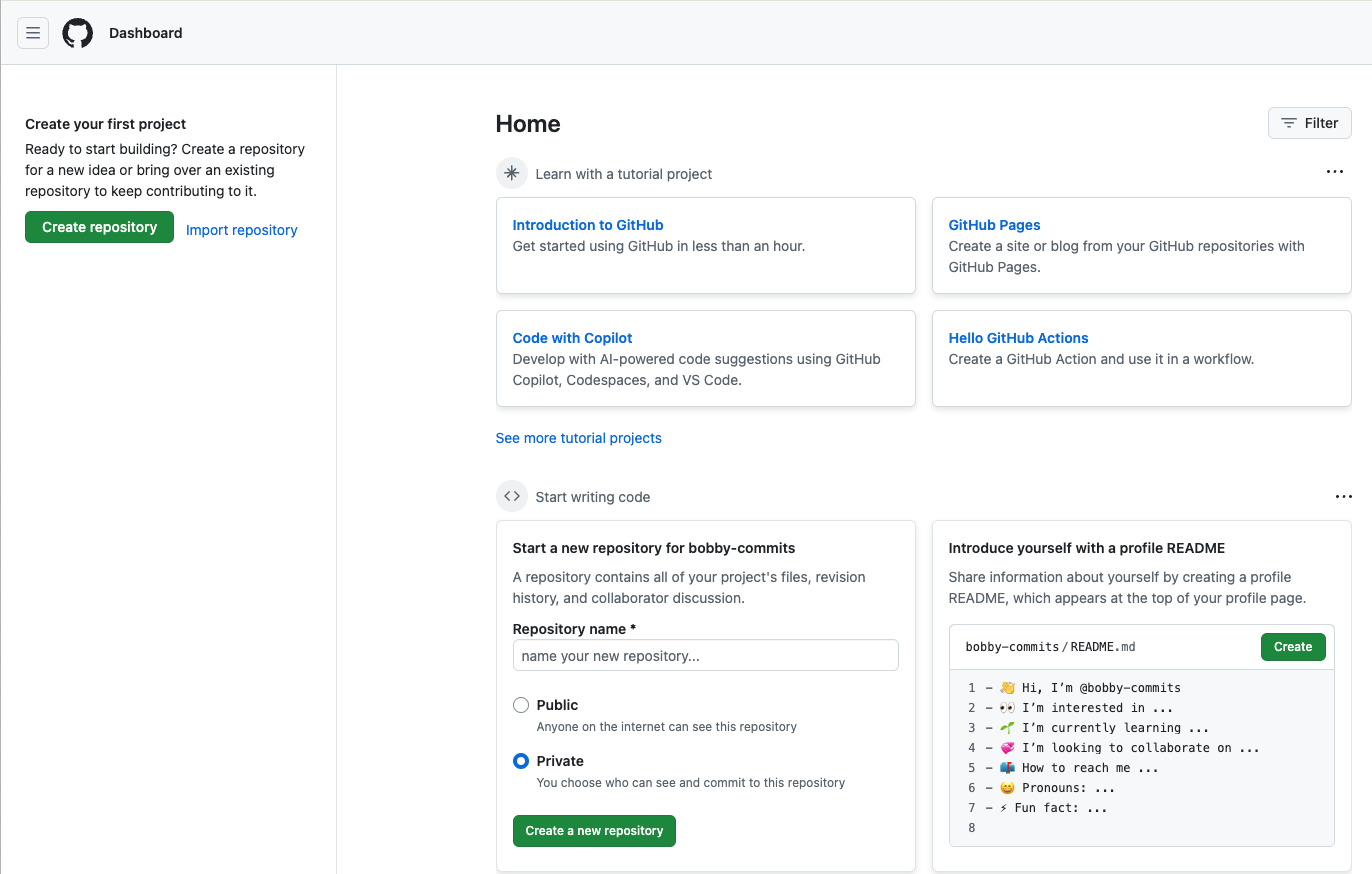Click Create a new repository button
Viewport: 1372px width, 874px height.
point(594,830)
